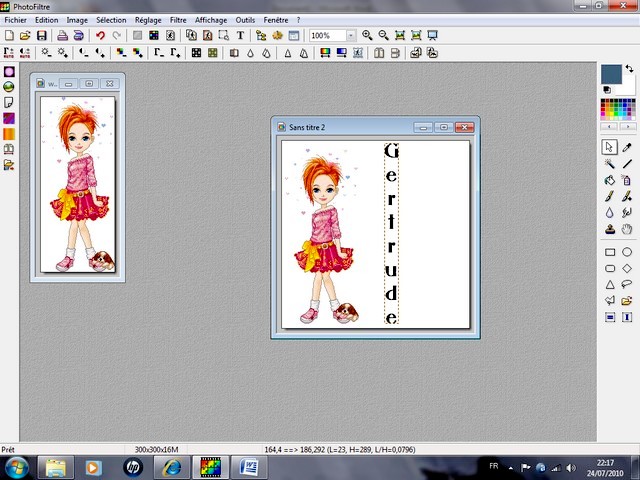Click the blue foreground color swatch
Image resolution: width=640 pixels, height=480 pixels.
(x=611, y=74)
